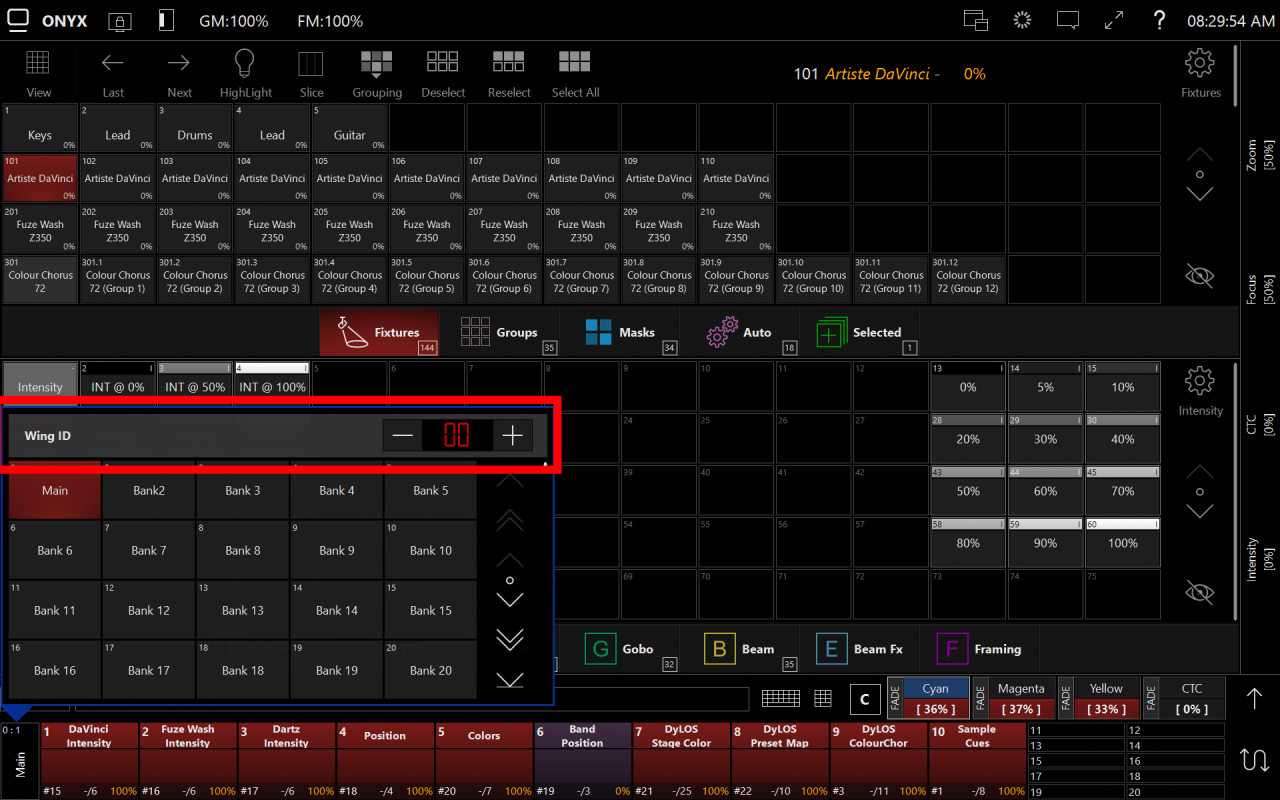Select Bank 7 button
This screenshot has height=800, width=1280.
tap(149, 550)
